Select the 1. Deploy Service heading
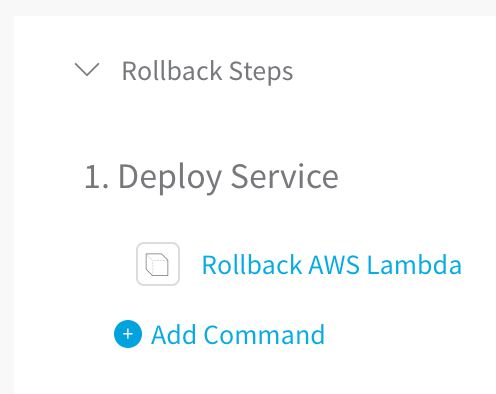Viewport: 496px width, 394px height. tap(212, 177)
